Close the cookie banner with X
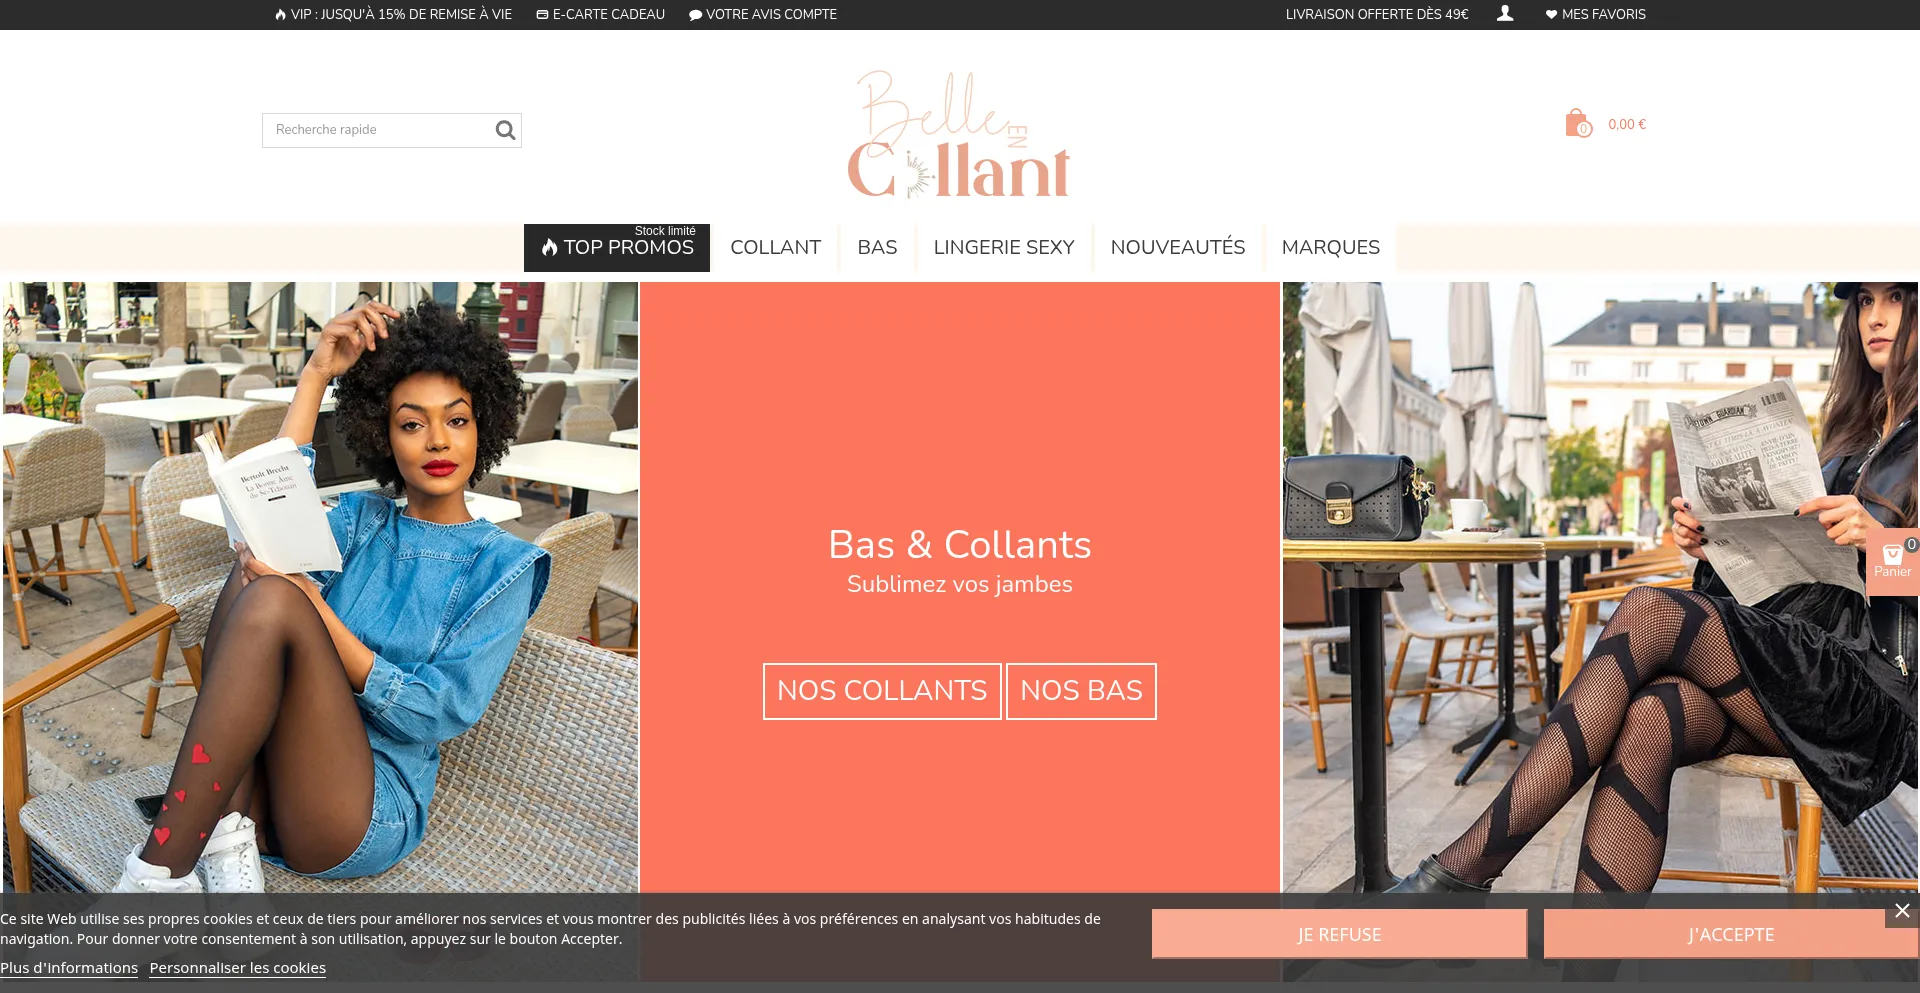1920x993 pixels. [1902, 911]
